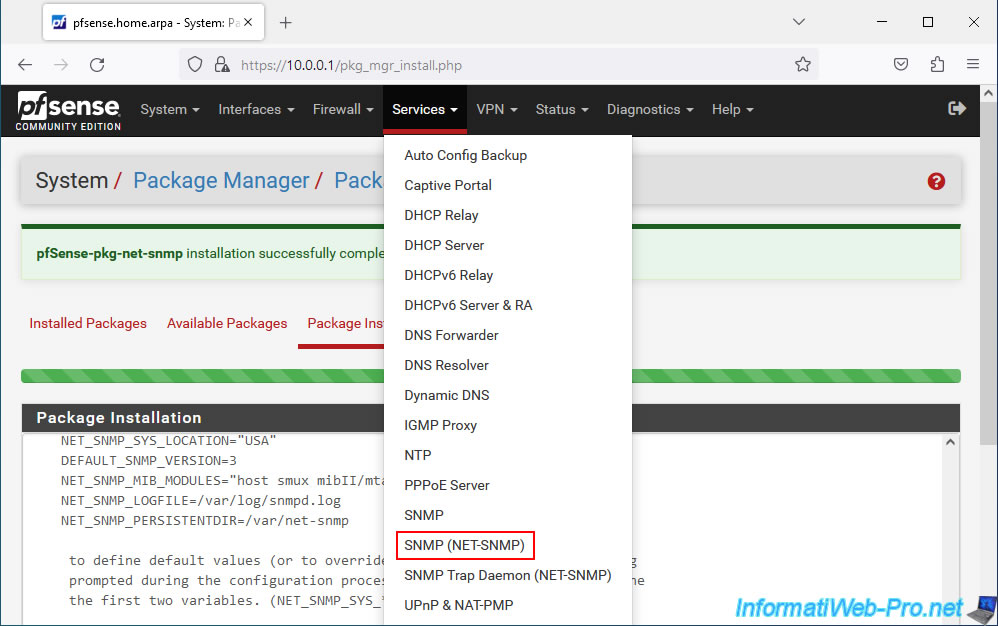Switch to Installed Packages tab
Image resolution: width=998 pixels, height=626 pixels.
pos(88,323)
